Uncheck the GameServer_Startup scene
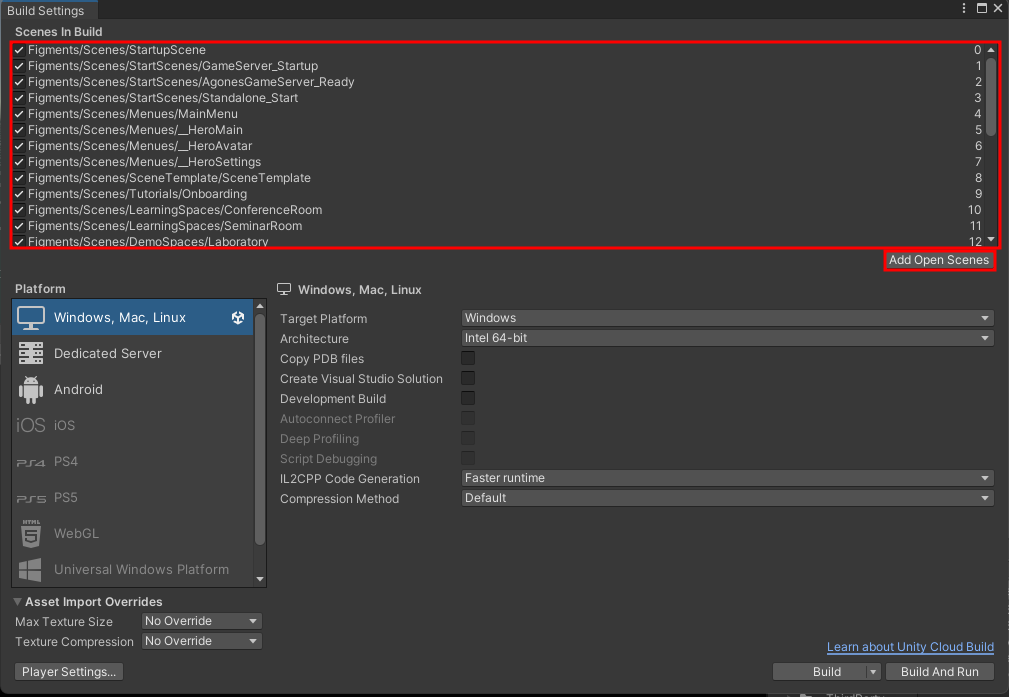1009x697 pixels. pyautogui.click(x=19, y=66)
